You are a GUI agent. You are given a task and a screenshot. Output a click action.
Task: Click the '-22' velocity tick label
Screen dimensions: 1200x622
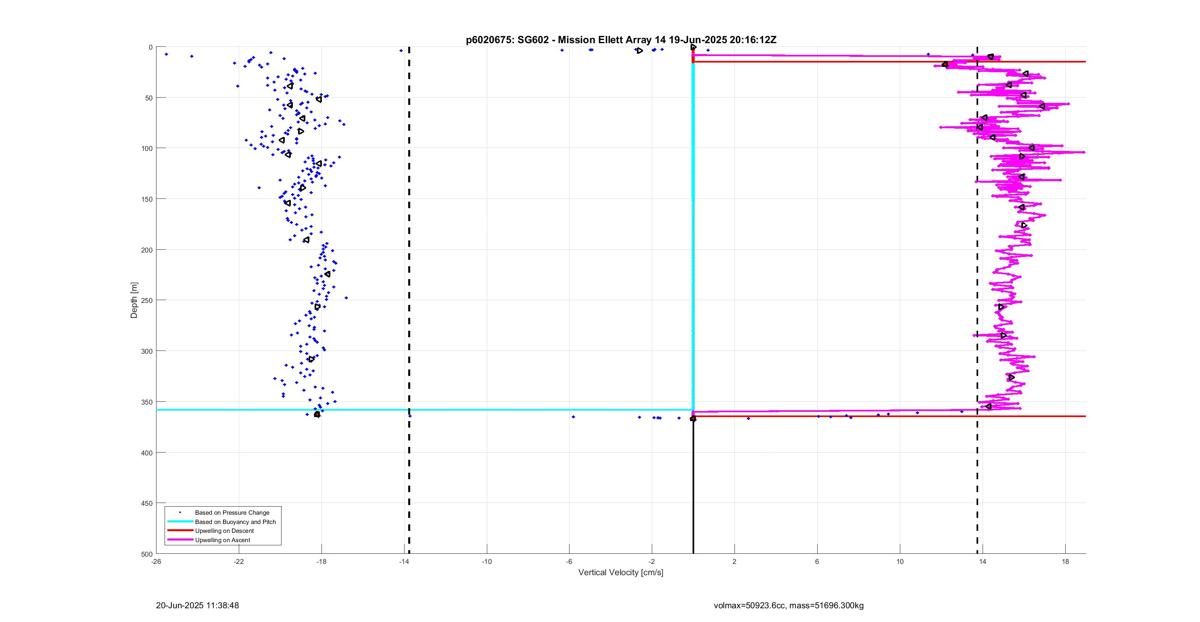pyautogui.click(x=239, y=561)
